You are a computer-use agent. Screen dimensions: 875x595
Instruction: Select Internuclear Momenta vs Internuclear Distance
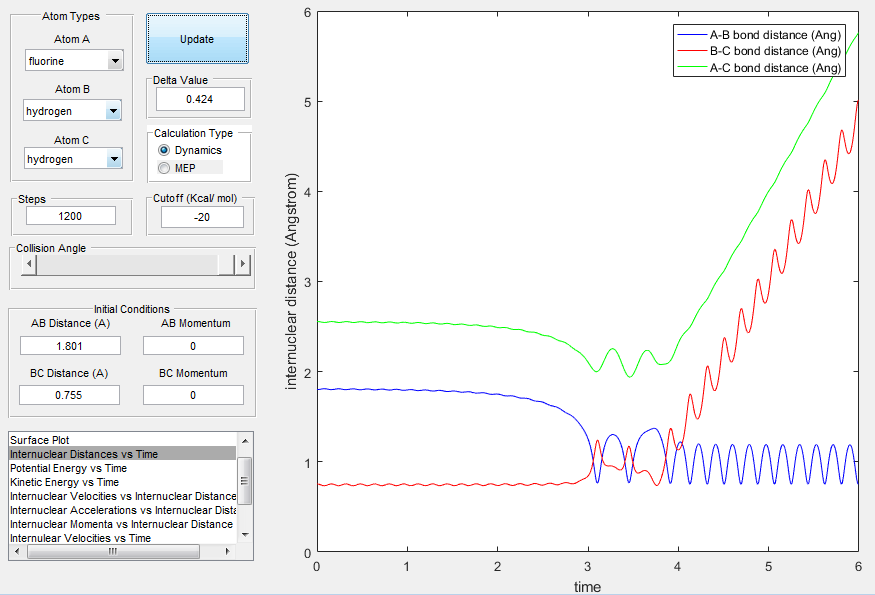click(123, 524)
